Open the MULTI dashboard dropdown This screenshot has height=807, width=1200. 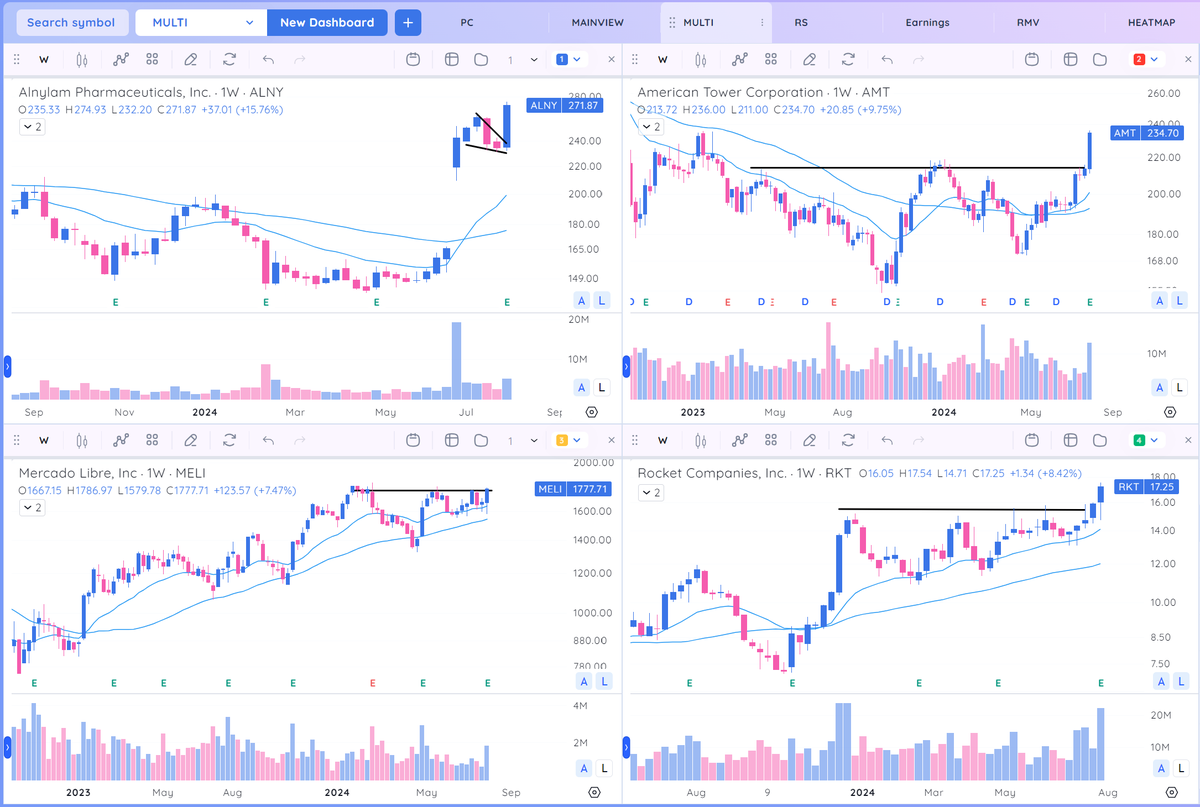point(201,22)
